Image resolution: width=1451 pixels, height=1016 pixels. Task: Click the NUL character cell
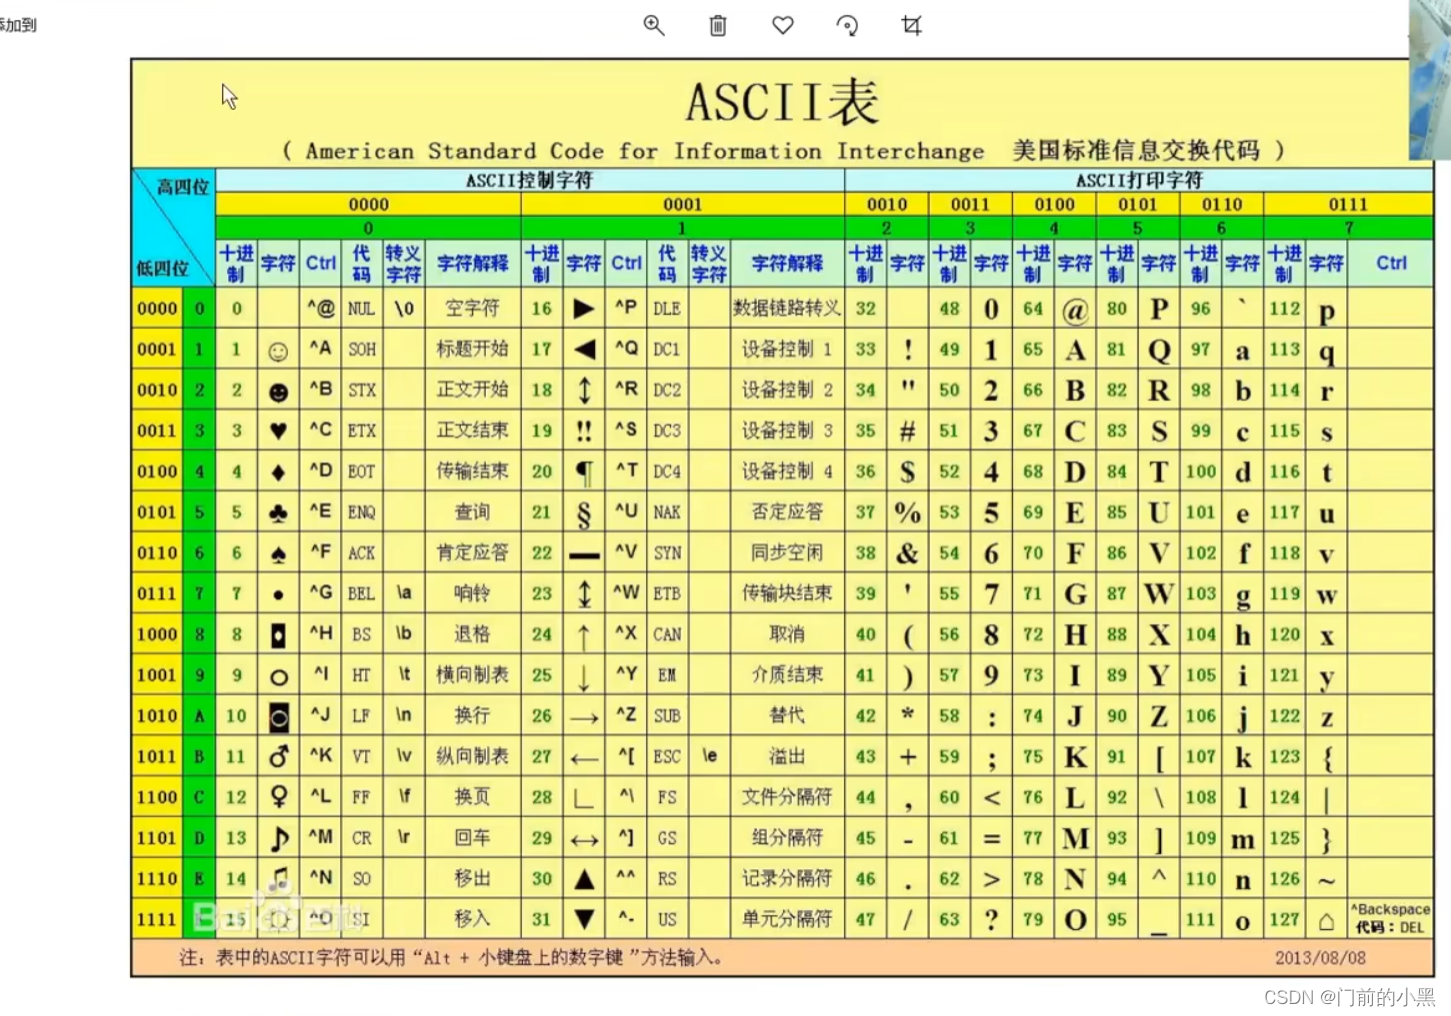[x=361, y=308]
